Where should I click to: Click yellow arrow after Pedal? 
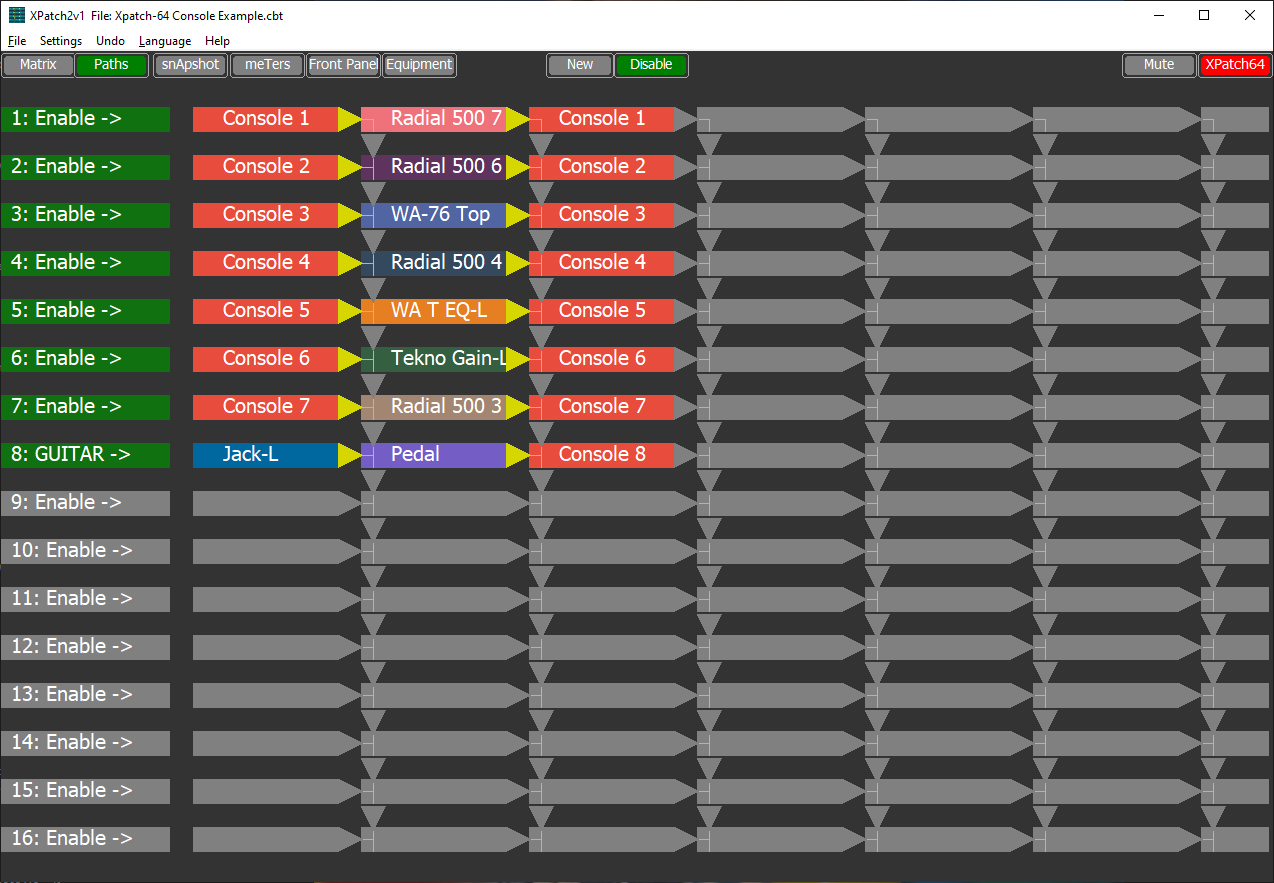tap(517, 455)
